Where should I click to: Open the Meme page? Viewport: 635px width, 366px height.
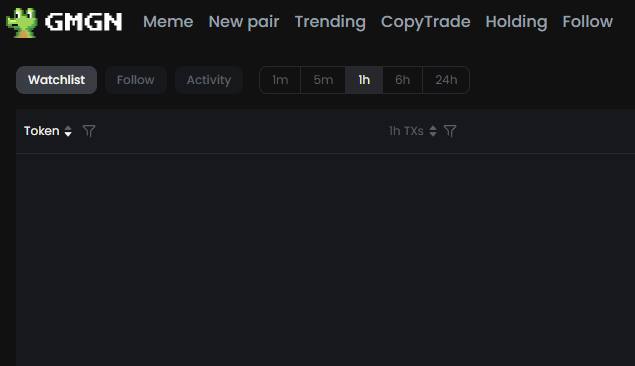(168, 22)
